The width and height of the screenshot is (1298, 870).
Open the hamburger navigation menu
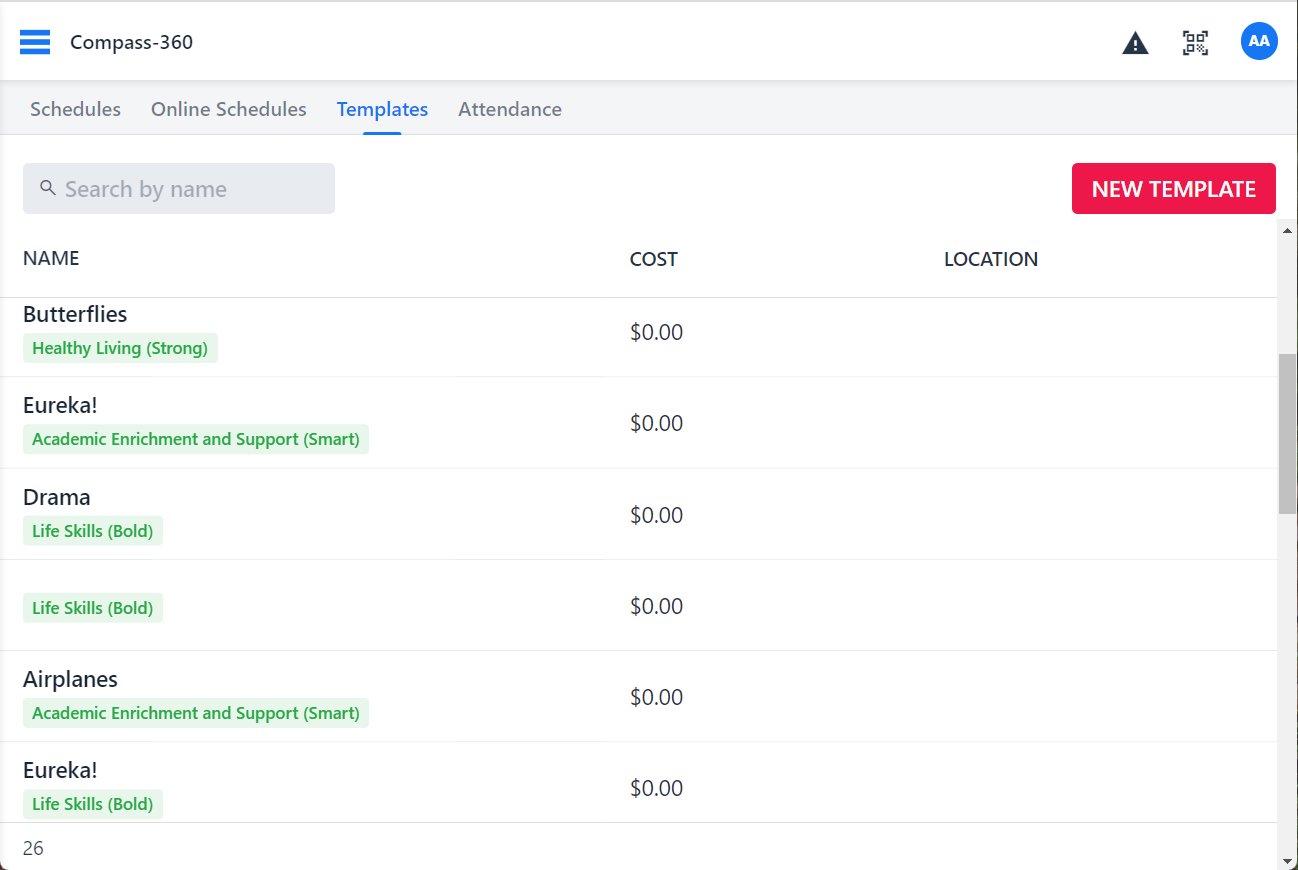[35, 42]
